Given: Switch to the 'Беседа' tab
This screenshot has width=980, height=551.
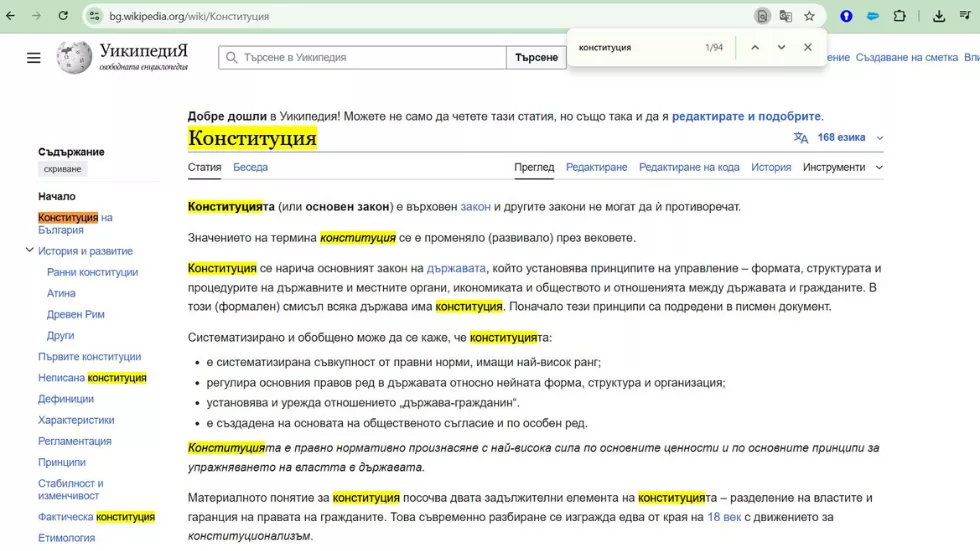Looking at the screenshot, I should [x=250, y=167].
